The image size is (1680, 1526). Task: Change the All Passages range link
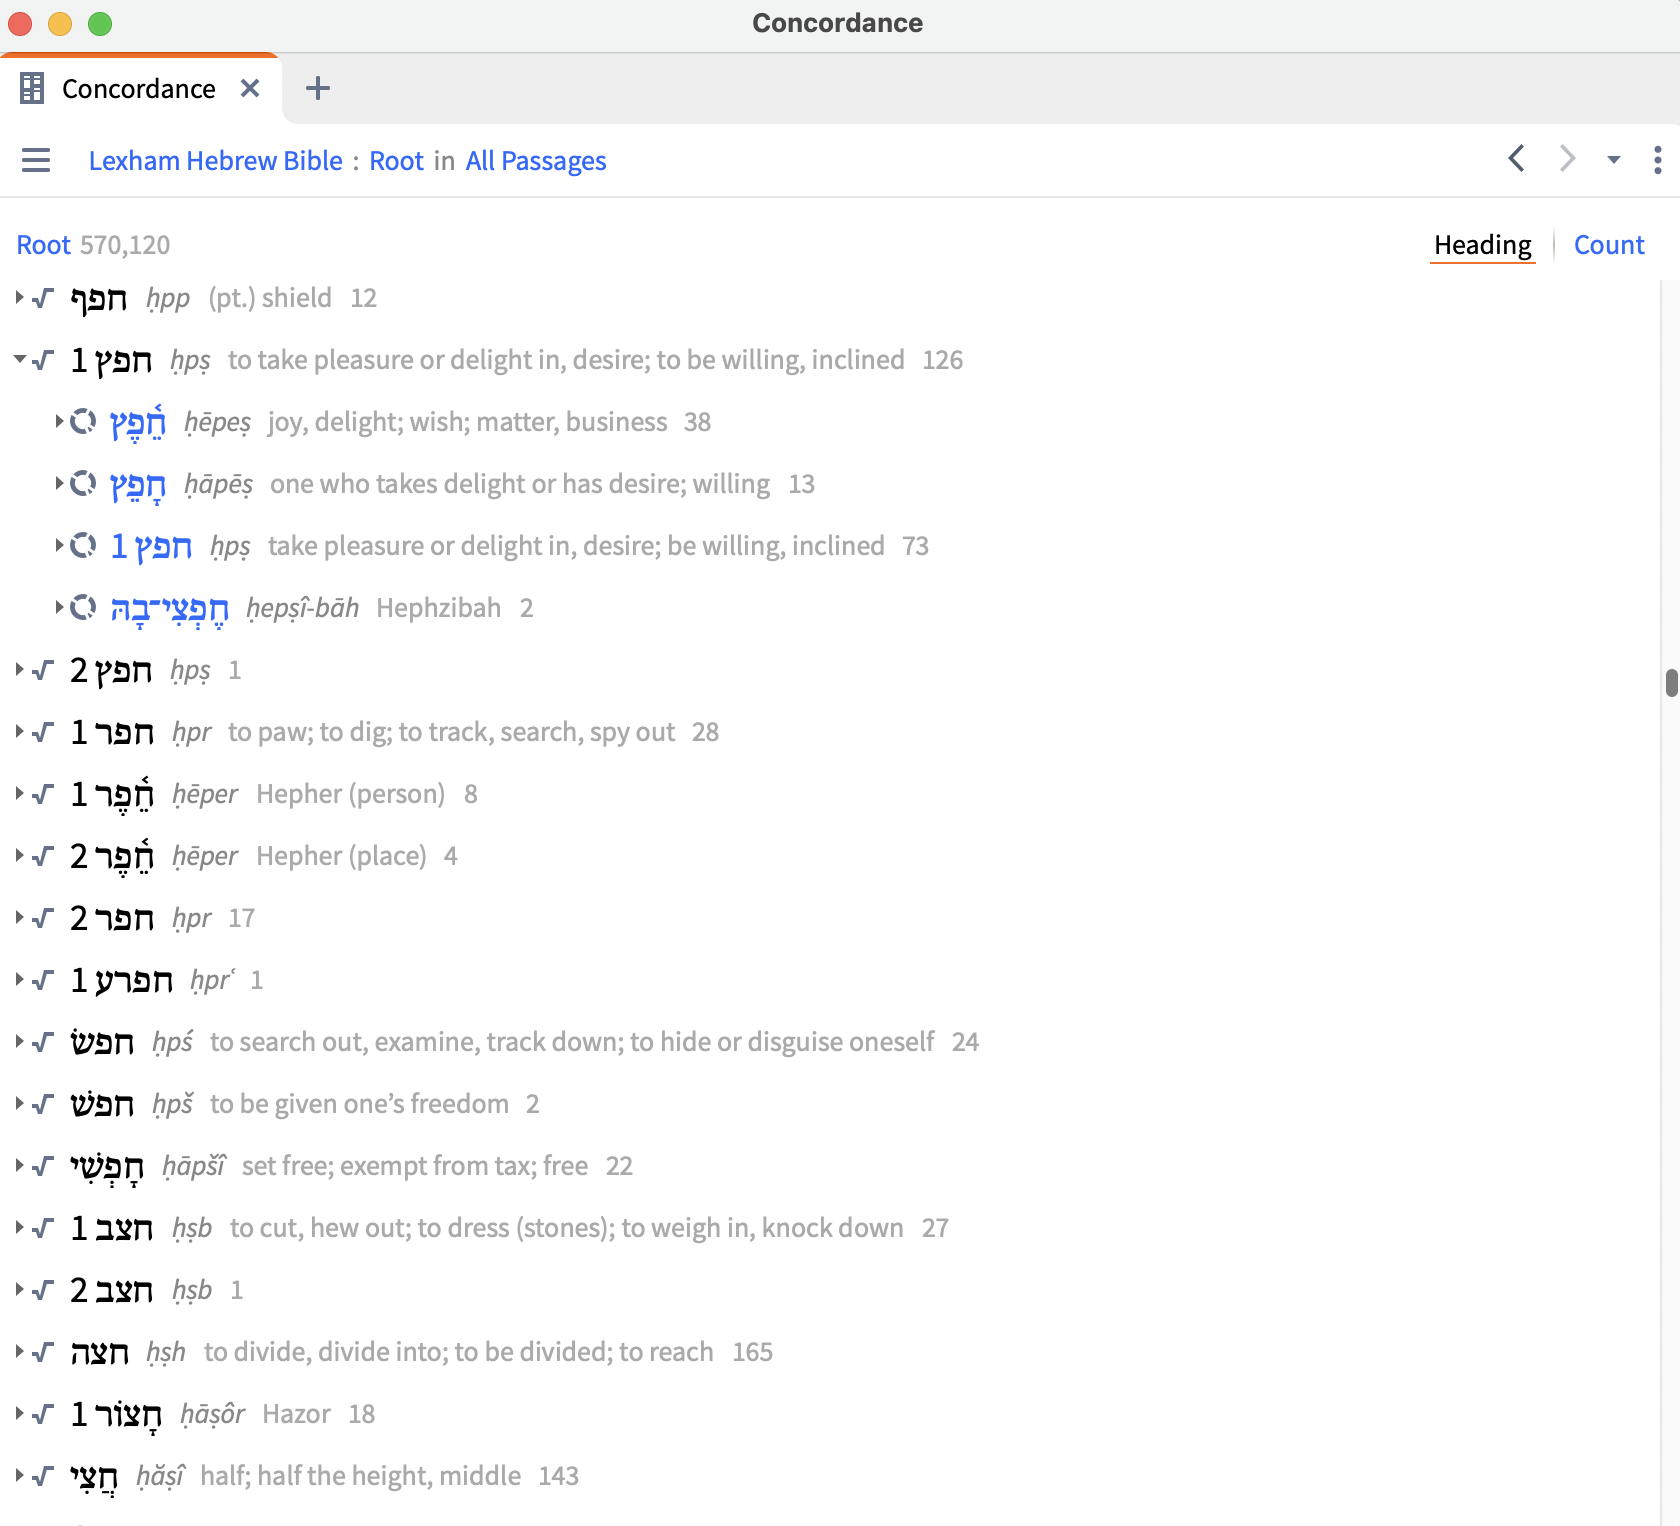click(x=535, y=161)
